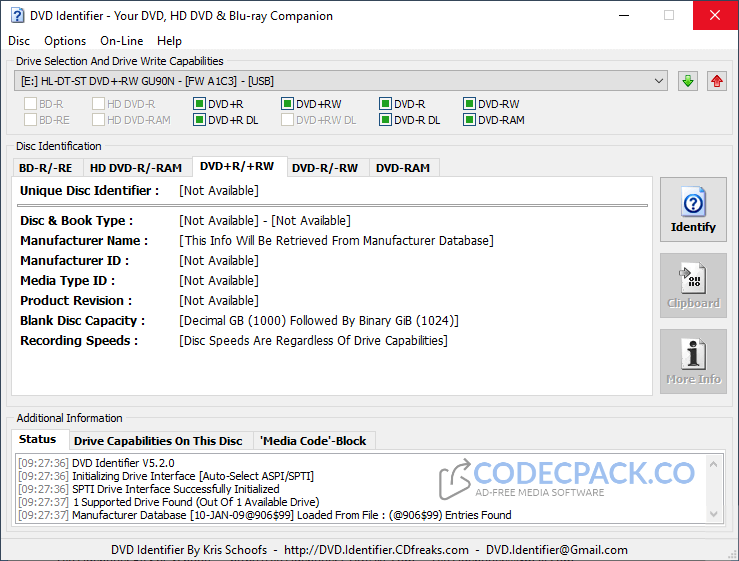Screen dimensions: 739x561
Task: Click status log scrollbar down arrow
Action: (x=714, y=514)
